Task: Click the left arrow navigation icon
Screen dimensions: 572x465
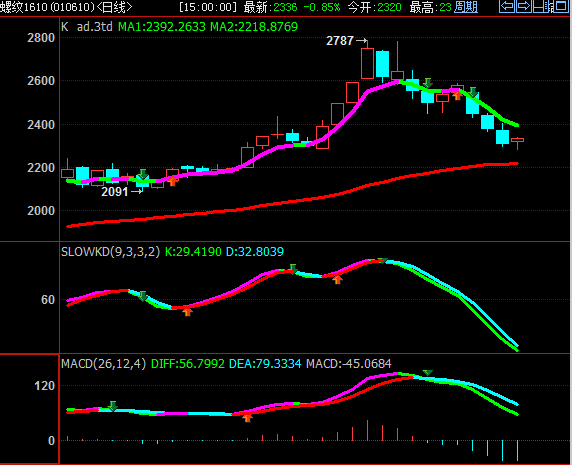Action: (507, 6)
